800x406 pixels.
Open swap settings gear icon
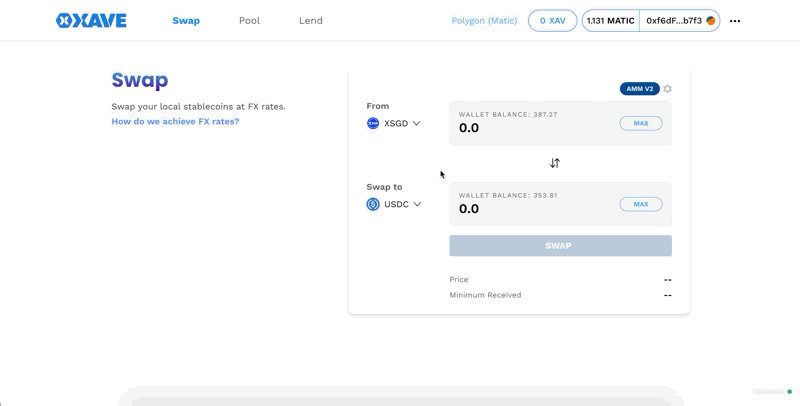point(668,89)
